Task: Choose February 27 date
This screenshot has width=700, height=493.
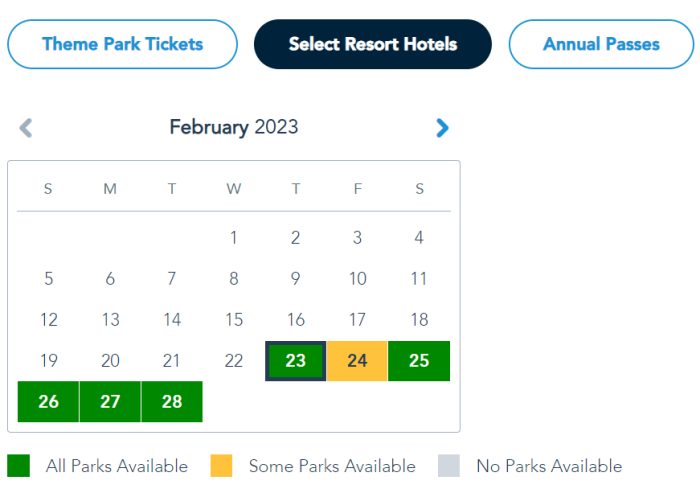Action: tap(110, 402)
